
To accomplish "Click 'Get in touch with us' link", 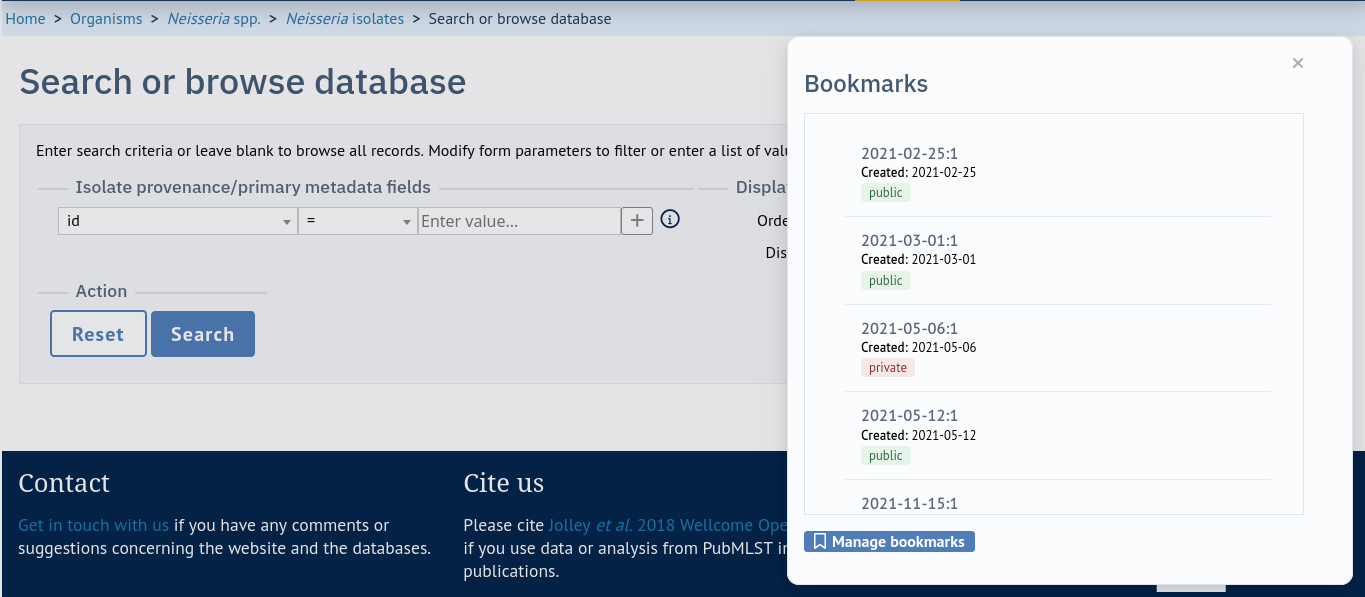I will 94,525.
